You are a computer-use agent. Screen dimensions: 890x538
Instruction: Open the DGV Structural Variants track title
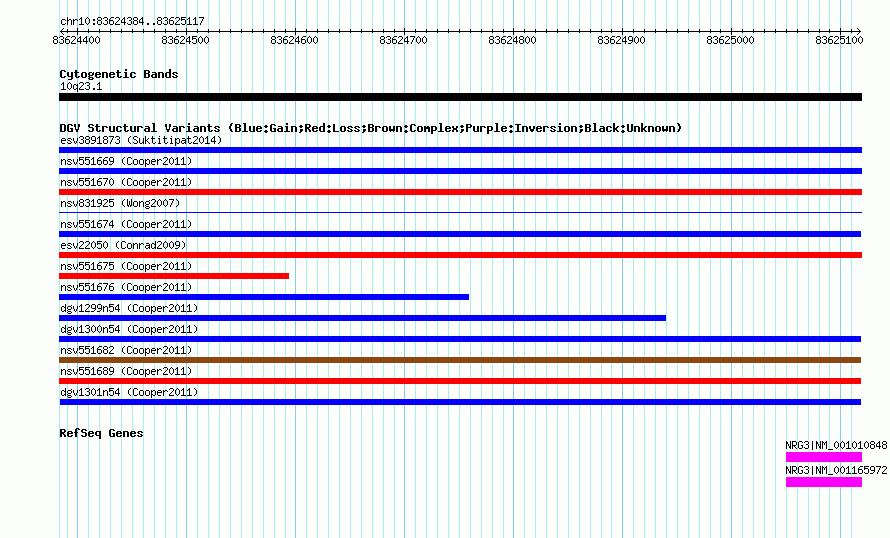[371, 128]
